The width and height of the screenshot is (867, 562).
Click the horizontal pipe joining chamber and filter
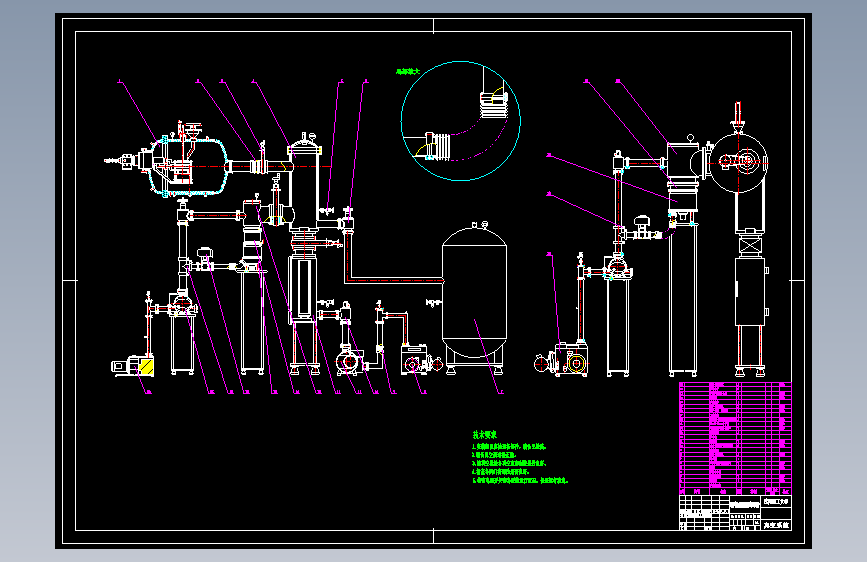(x=258, y=166)
